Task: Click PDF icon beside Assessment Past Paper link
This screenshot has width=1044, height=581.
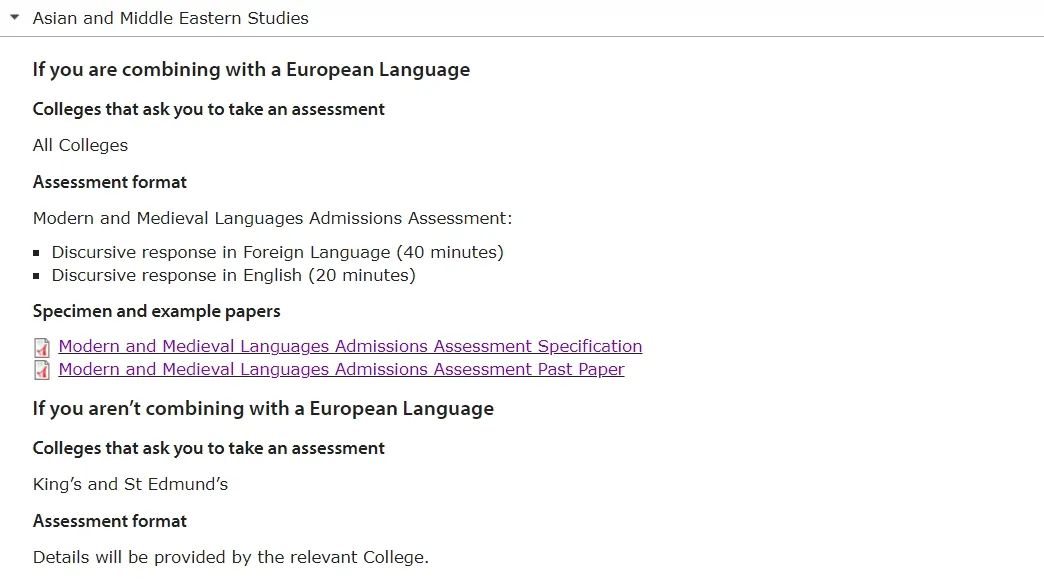Action: pos(42,370)
